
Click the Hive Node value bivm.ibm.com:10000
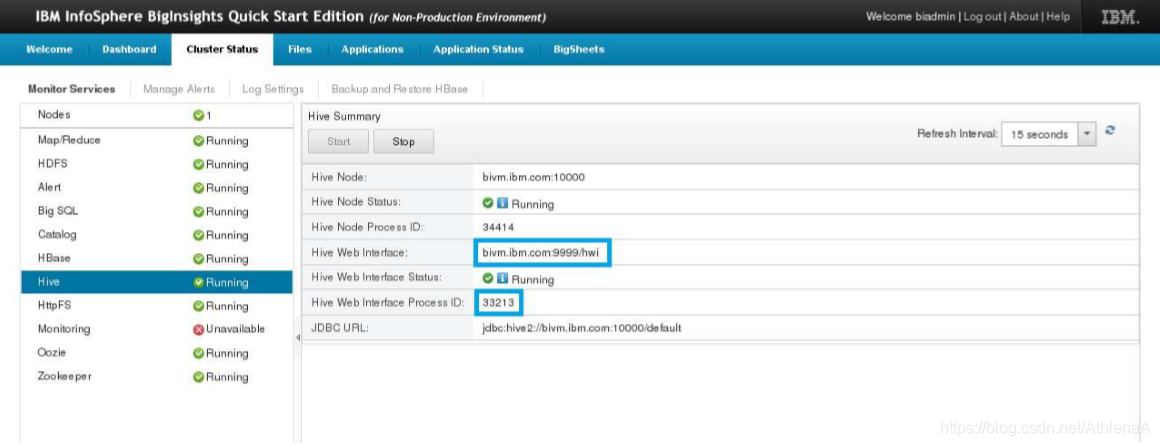pos(533,178)
